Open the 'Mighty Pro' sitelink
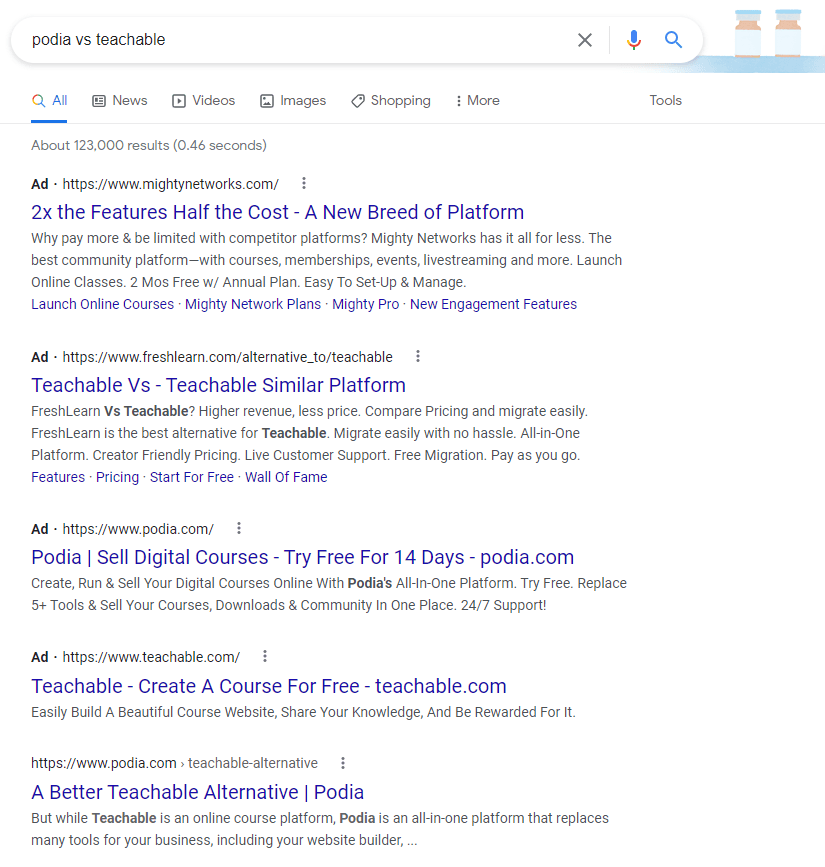The image size is (825, 867). (x=365, y=304)
